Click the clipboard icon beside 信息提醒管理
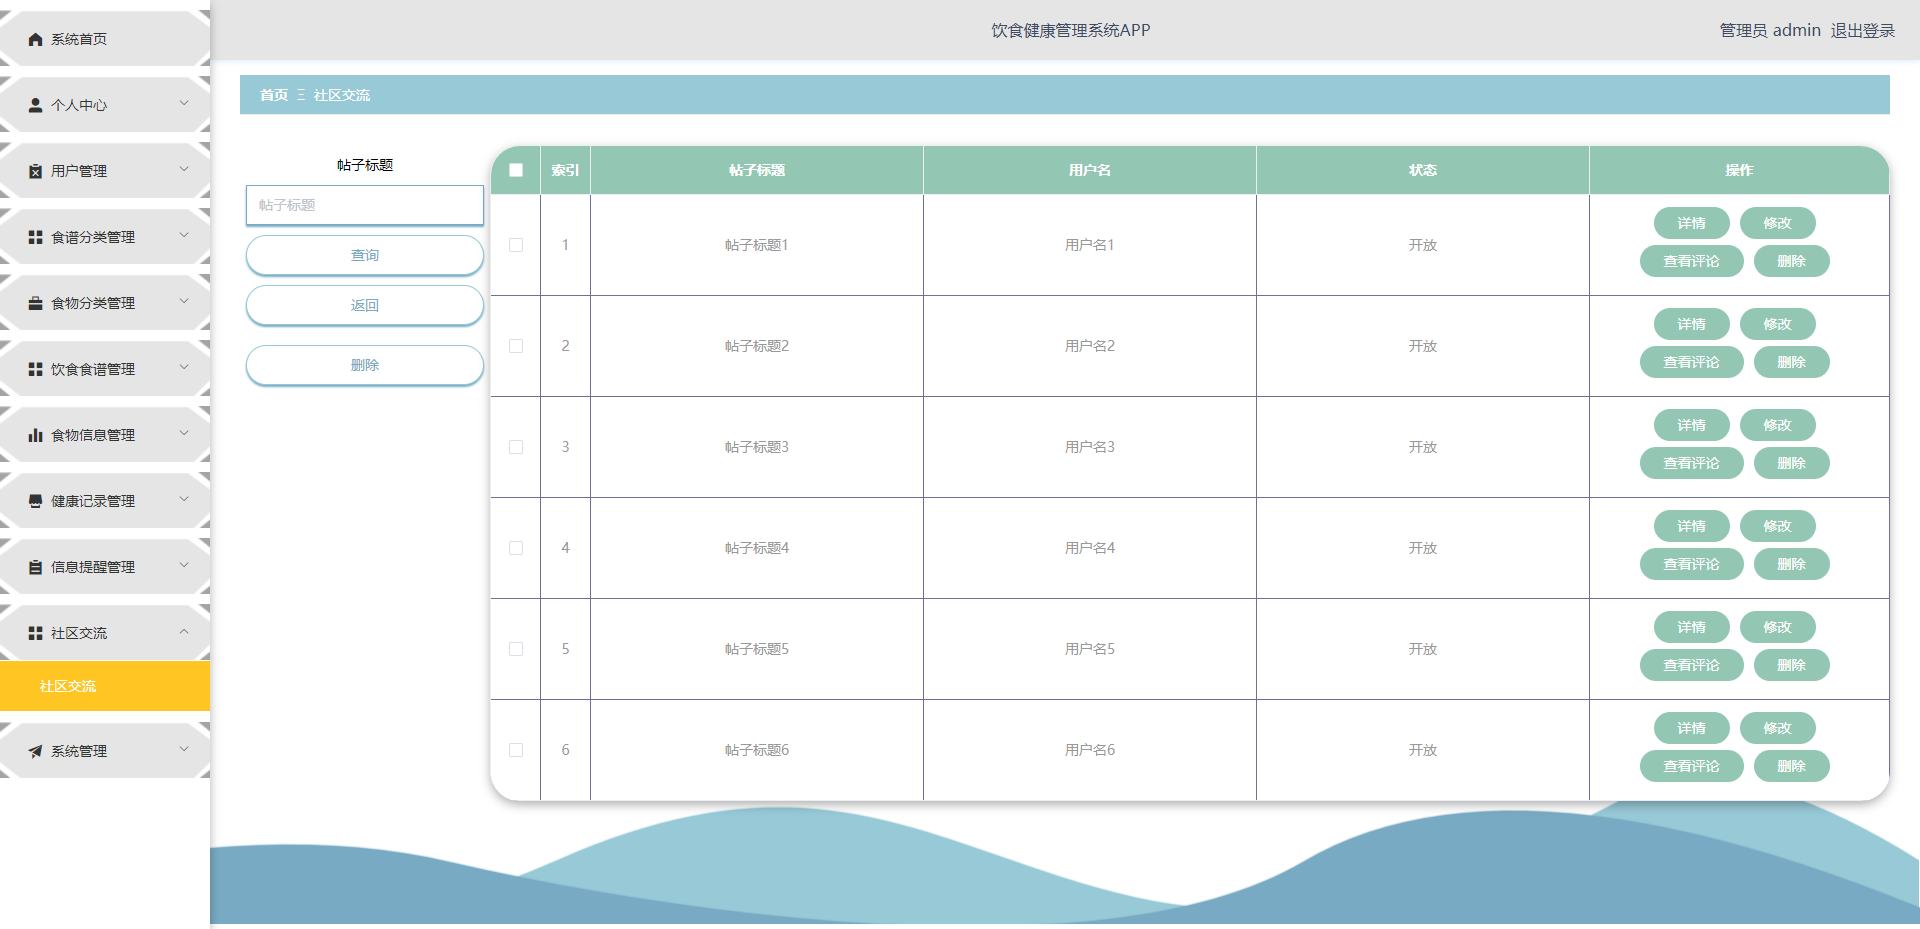Screen dimensions: 1920x929 click(36, 567)
